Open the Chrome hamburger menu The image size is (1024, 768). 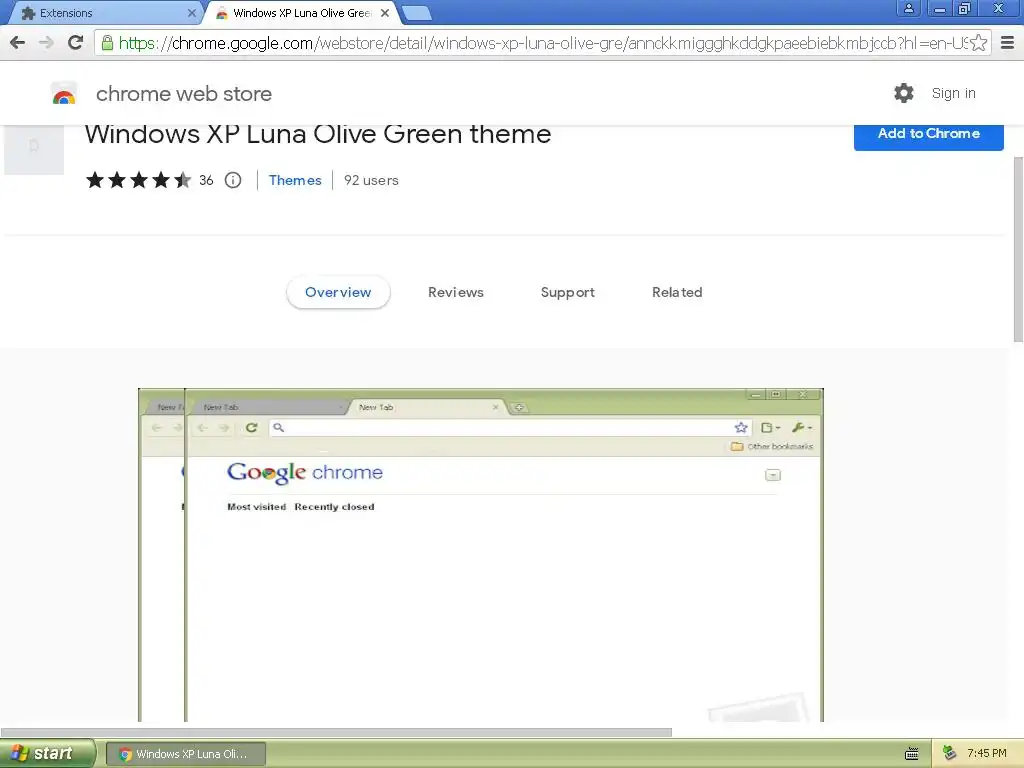(x=1008, y=43)
